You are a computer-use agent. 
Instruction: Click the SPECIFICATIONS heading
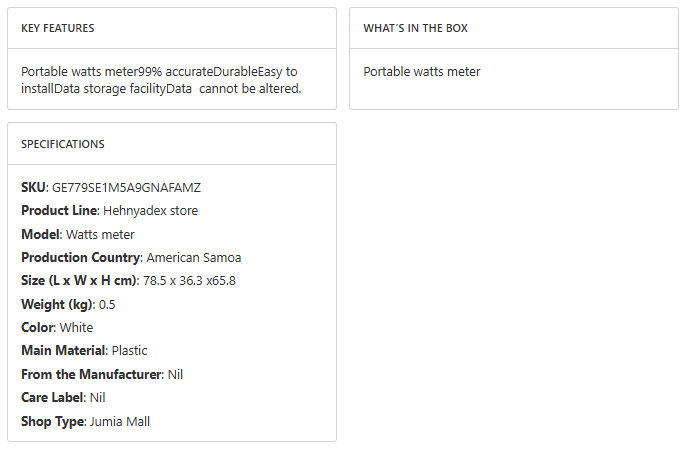pos(63,144)
